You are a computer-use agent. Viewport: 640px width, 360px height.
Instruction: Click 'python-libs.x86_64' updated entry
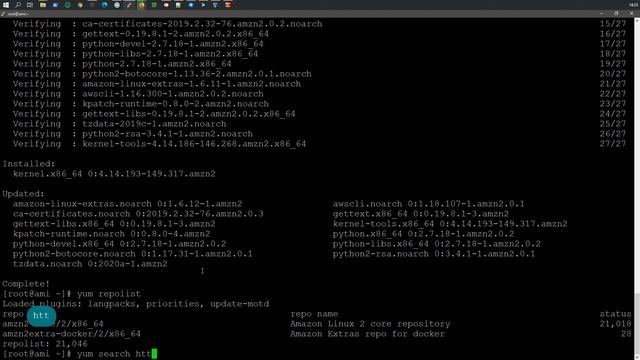tap(436, 244)
